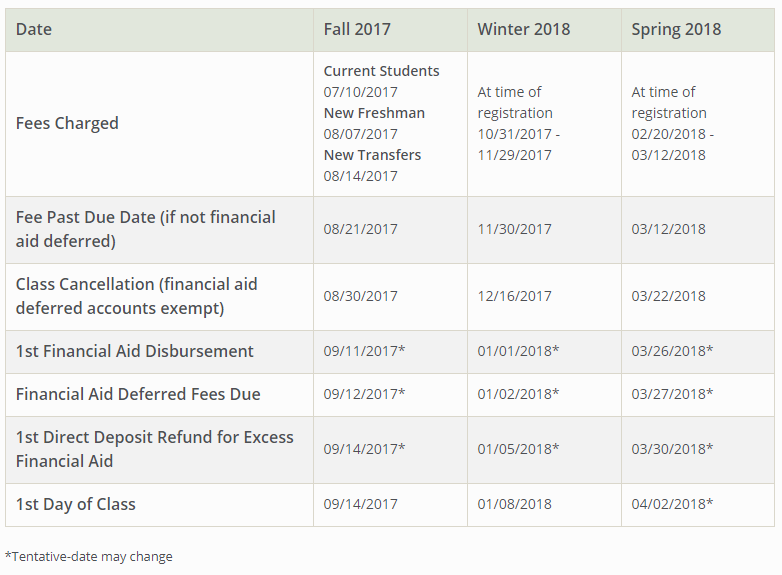Click the Winter fee past due date 11/30/2017
The image size is (782, 575).
coord(514,229)
